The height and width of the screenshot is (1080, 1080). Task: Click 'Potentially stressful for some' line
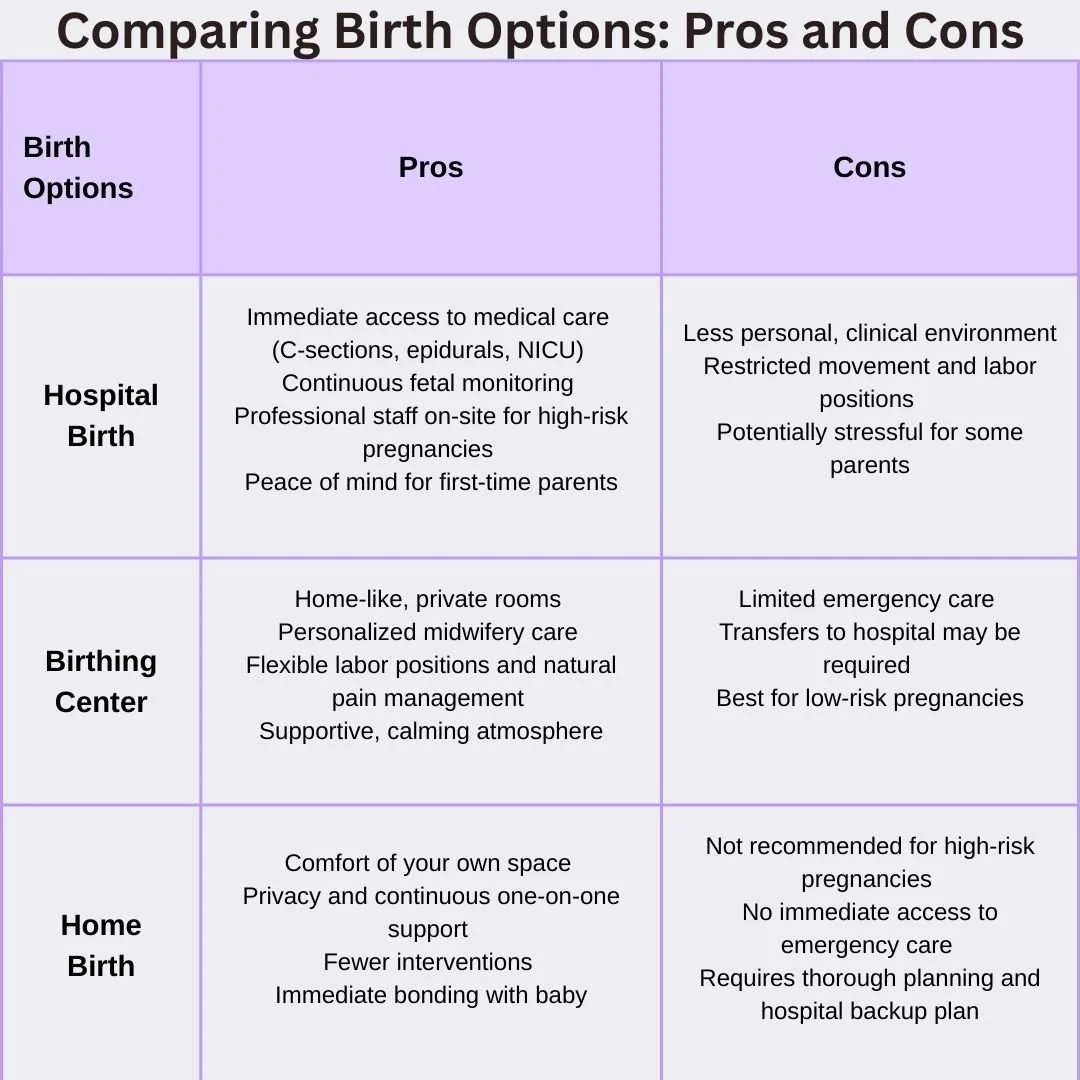(x=869, y=432)
